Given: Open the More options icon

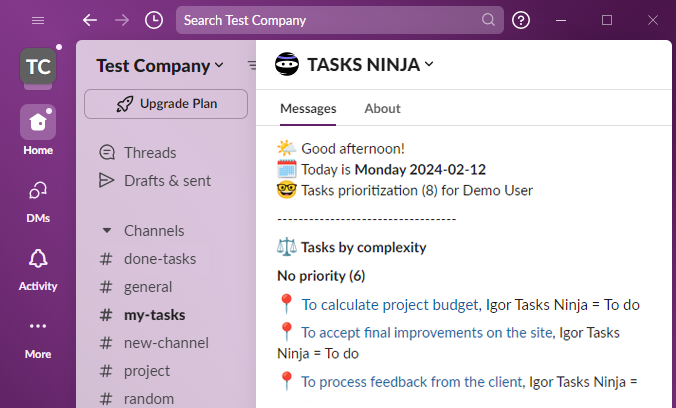Looking at the screenshot, I should pyautogui.click(x=38, y=327).
